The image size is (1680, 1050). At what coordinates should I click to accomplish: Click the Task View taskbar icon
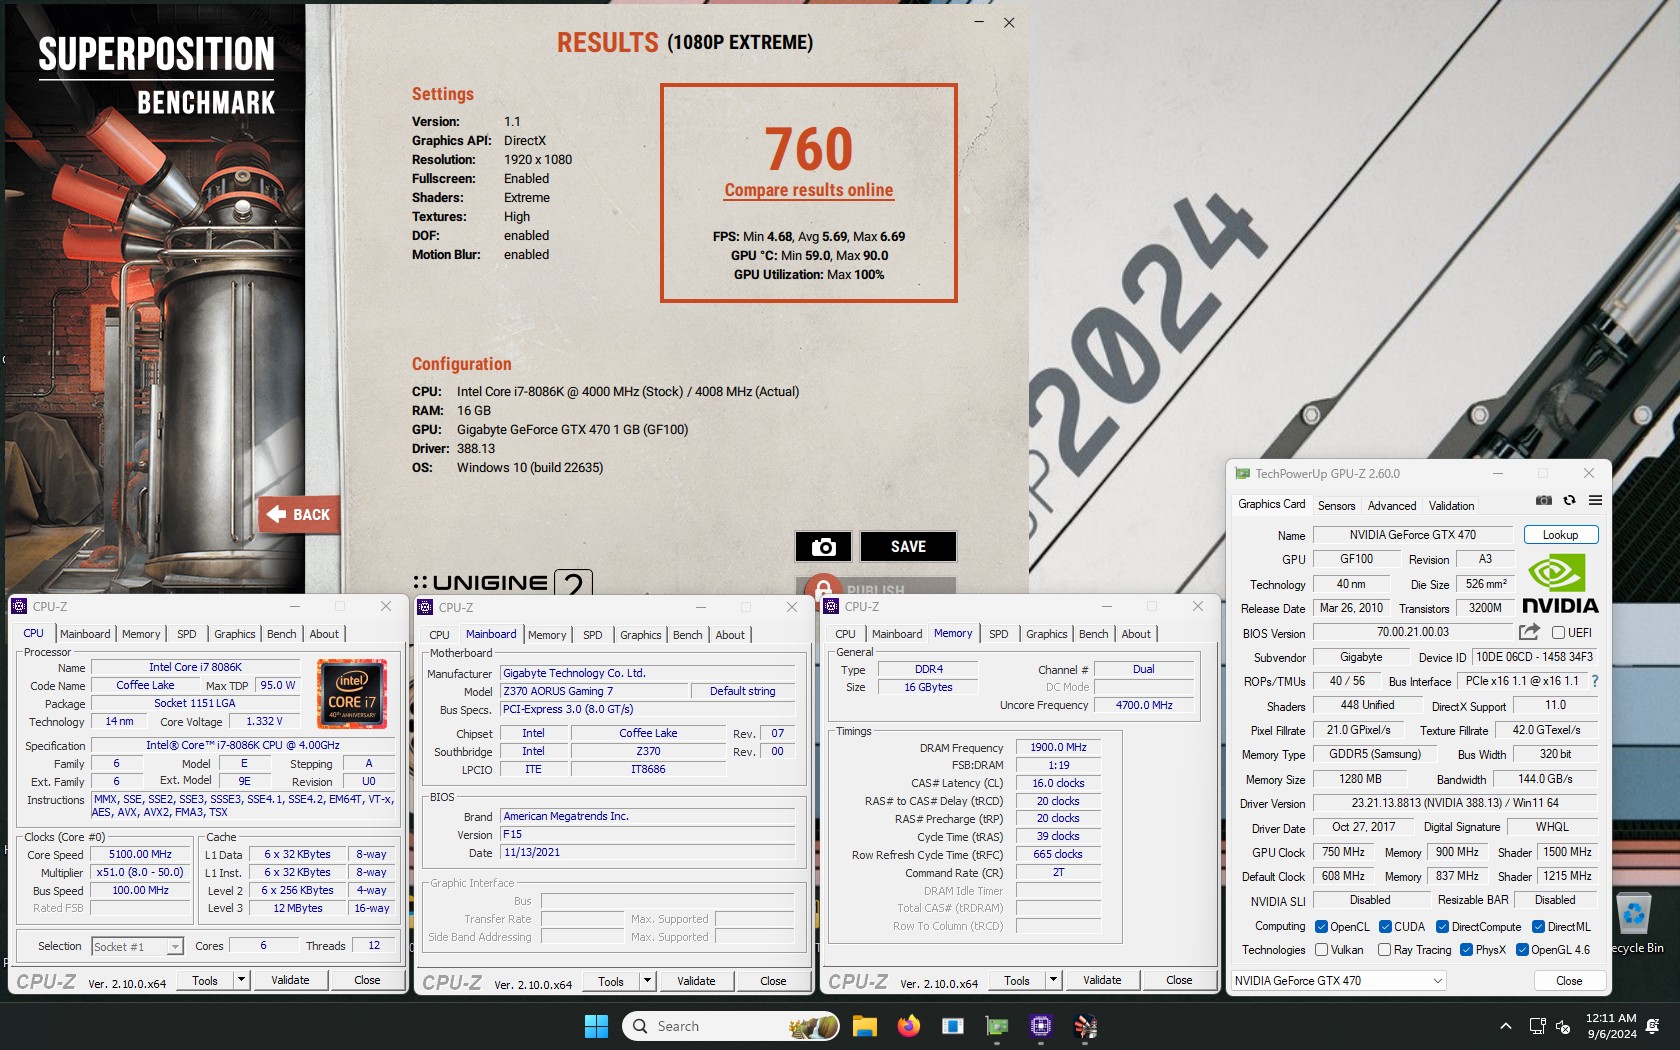point(952,1026)
